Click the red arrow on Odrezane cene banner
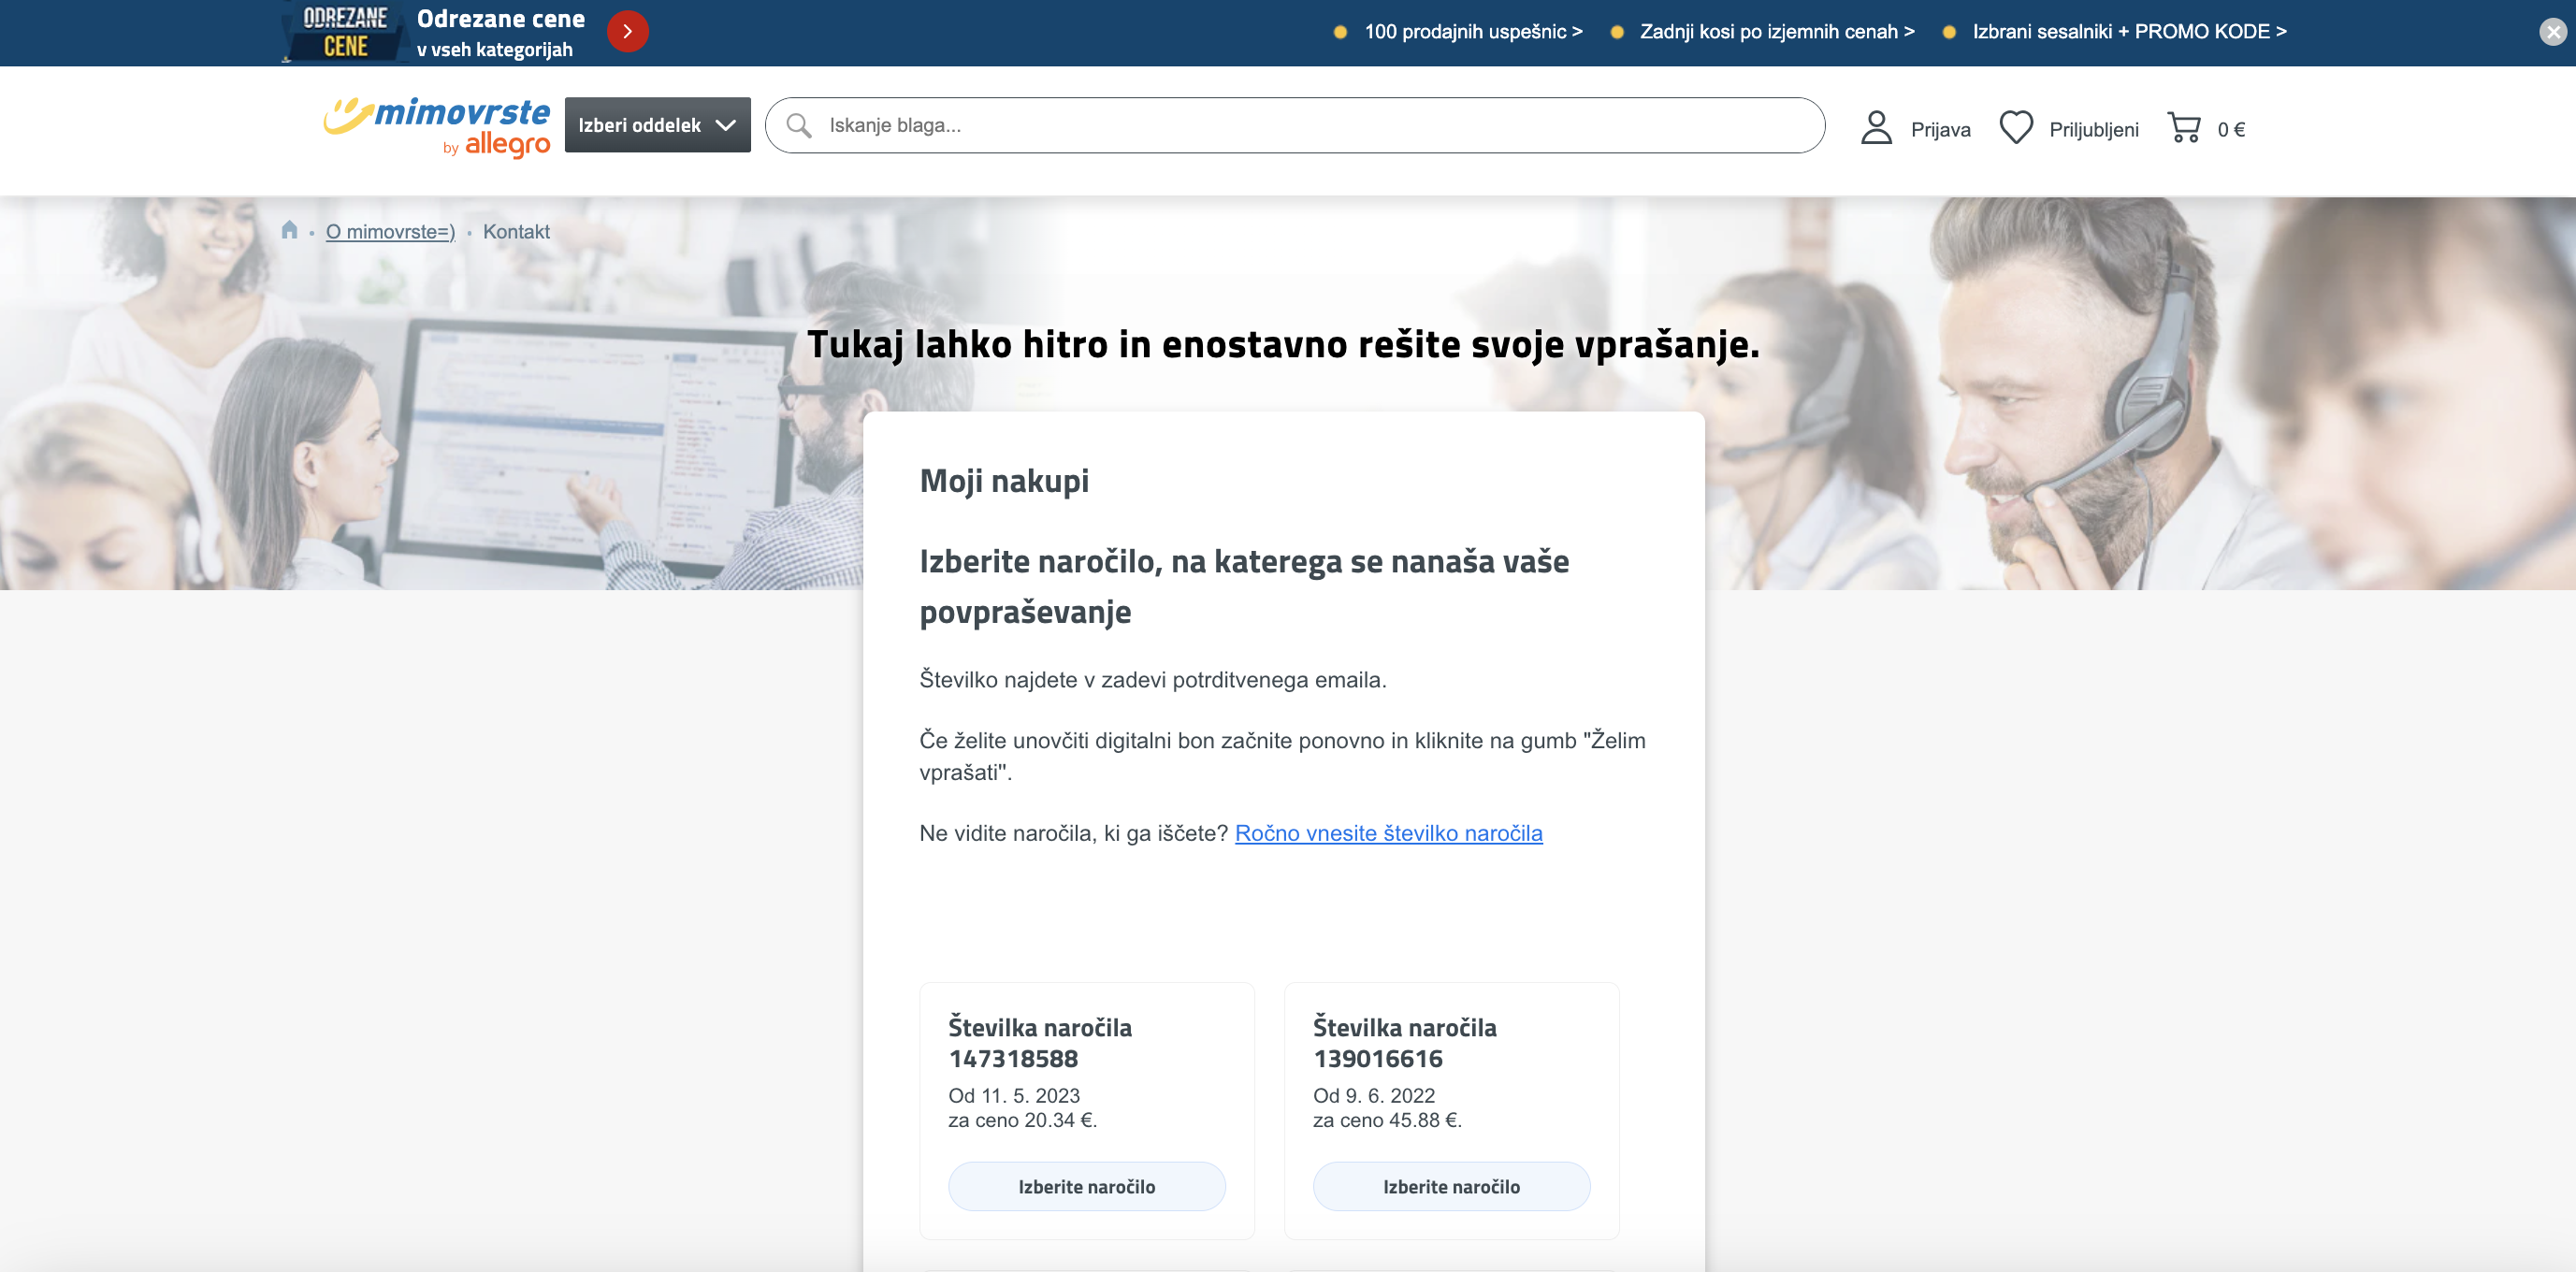Image resolution: width=2576 pixels, height=1272 pixels. (627, 32)
